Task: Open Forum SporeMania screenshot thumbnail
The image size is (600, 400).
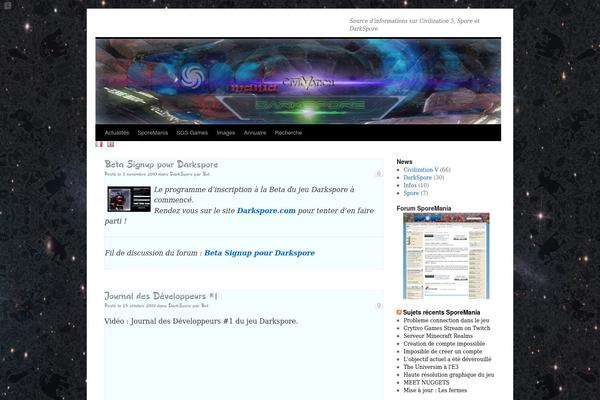Action: (446, 256)
